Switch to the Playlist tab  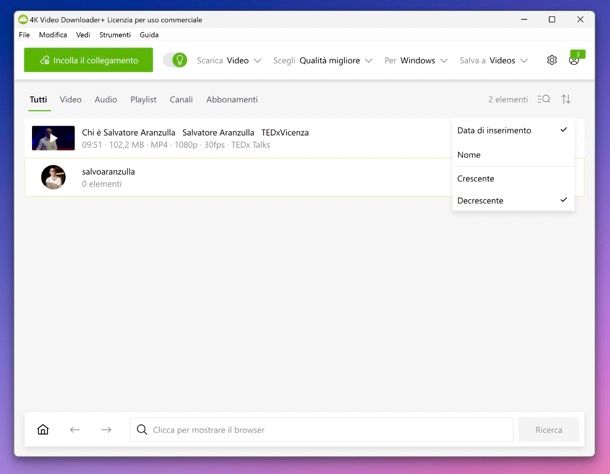coord(143,100)
